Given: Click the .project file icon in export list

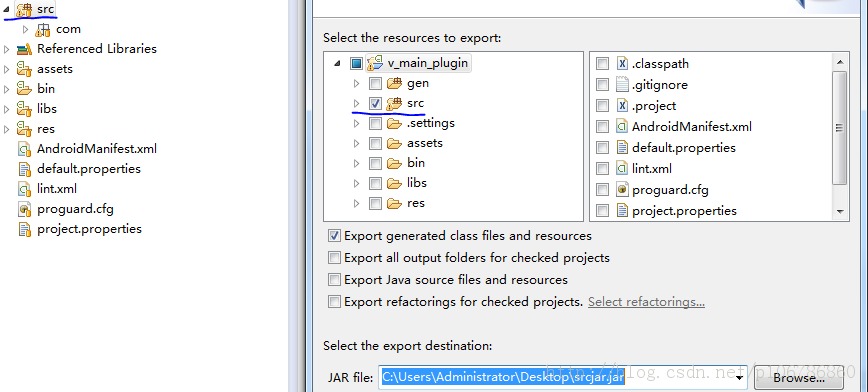Looking at the screenshot, I should point(622,106).
